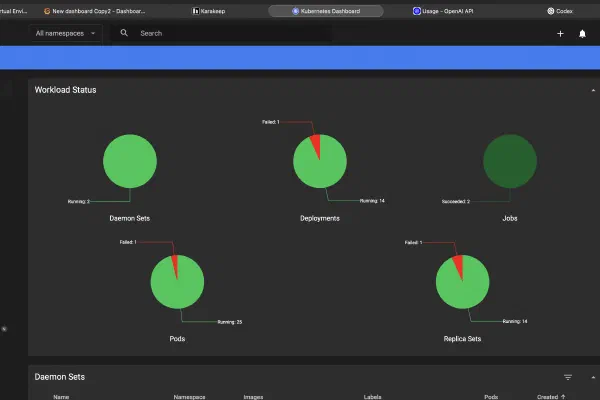
Task: Open the All namespaces dropdown
Action: tap(66, 33)
